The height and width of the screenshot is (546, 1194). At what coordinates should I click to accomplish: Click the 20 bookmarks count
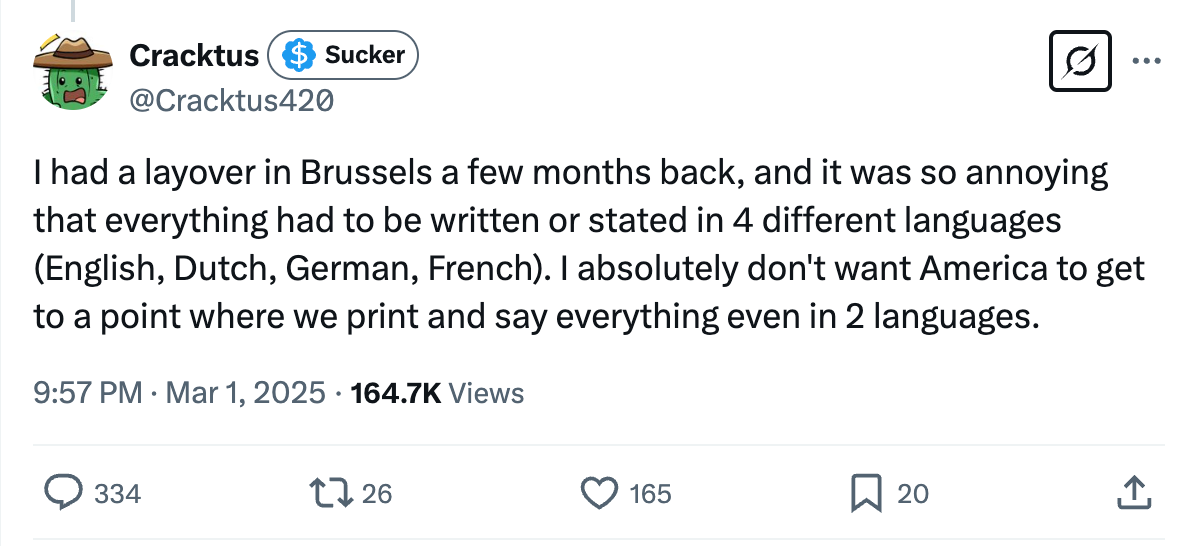click(912, 493)
